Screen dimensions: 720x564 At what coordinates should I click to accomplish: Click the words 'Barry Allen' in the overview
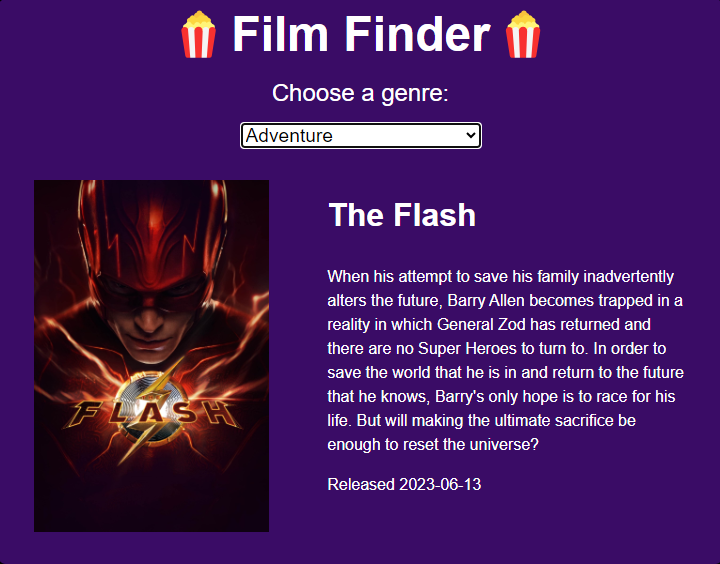point(486,301)
